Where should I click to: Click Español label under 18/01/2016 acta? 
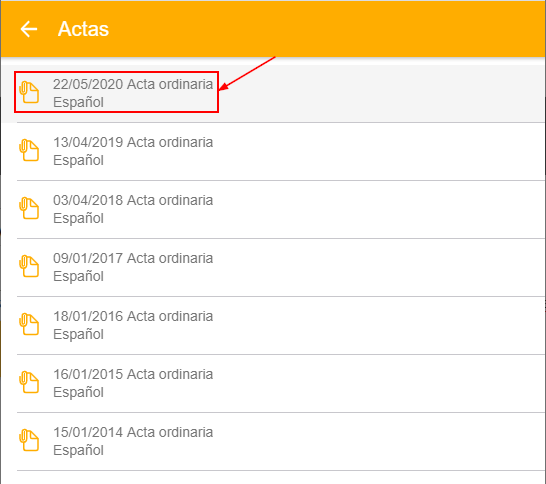coord(78,334)
